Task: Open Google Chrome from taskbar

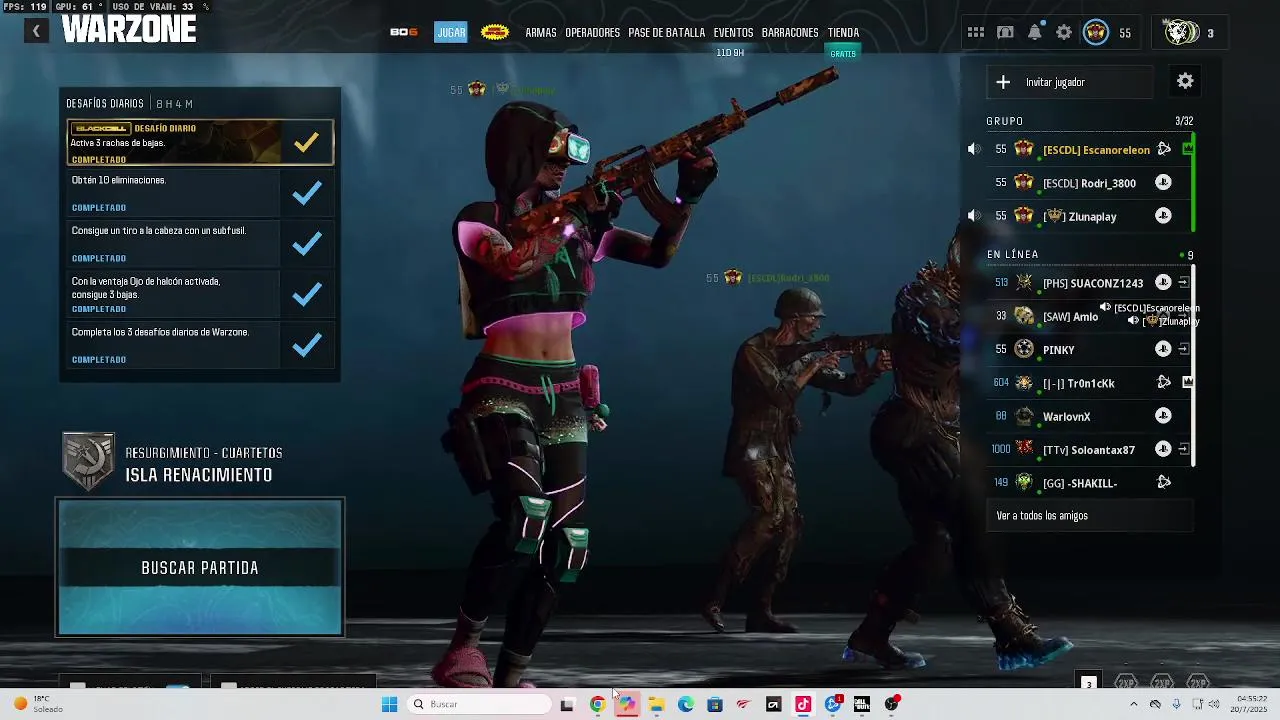Action: pyautogui.click(x=597, y=704)
